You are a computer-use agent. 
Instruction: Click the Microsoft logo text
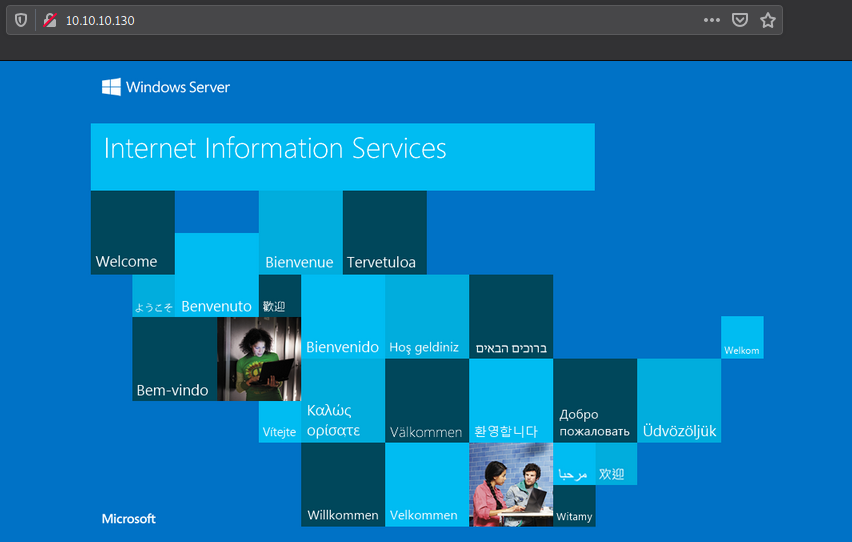click(129, 519)
